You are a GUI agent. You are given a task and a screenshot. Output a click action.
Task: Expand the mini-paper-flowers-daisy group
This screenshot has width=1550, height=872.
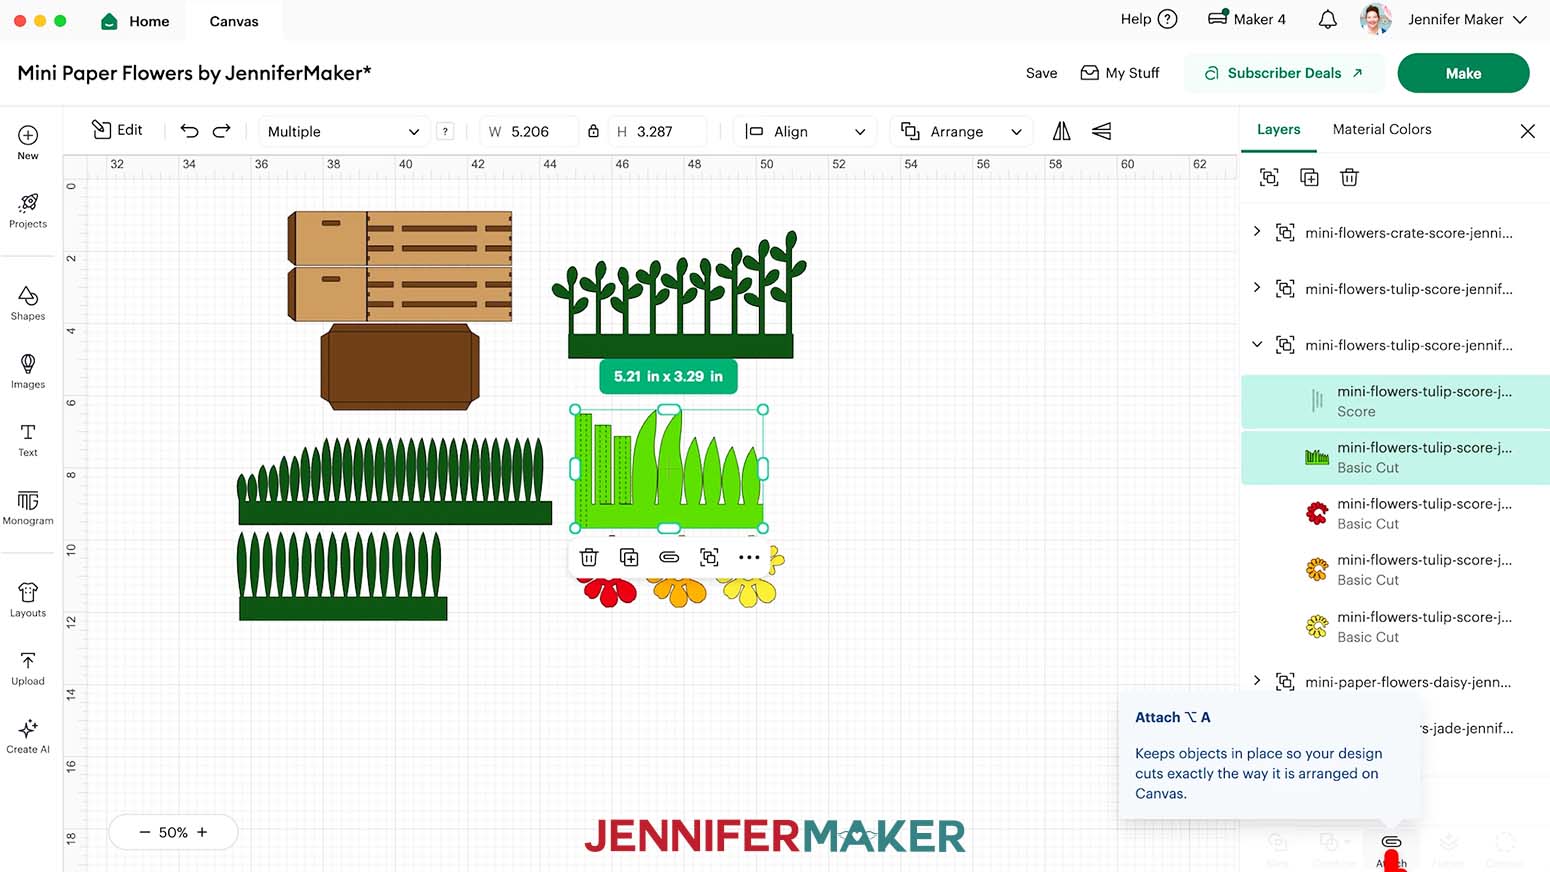coord(1257,680)
